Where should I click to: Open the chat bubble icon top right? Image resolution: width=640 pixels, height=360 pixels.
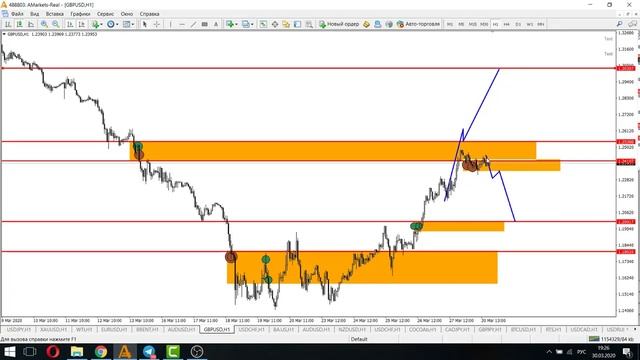click(632, 24)
